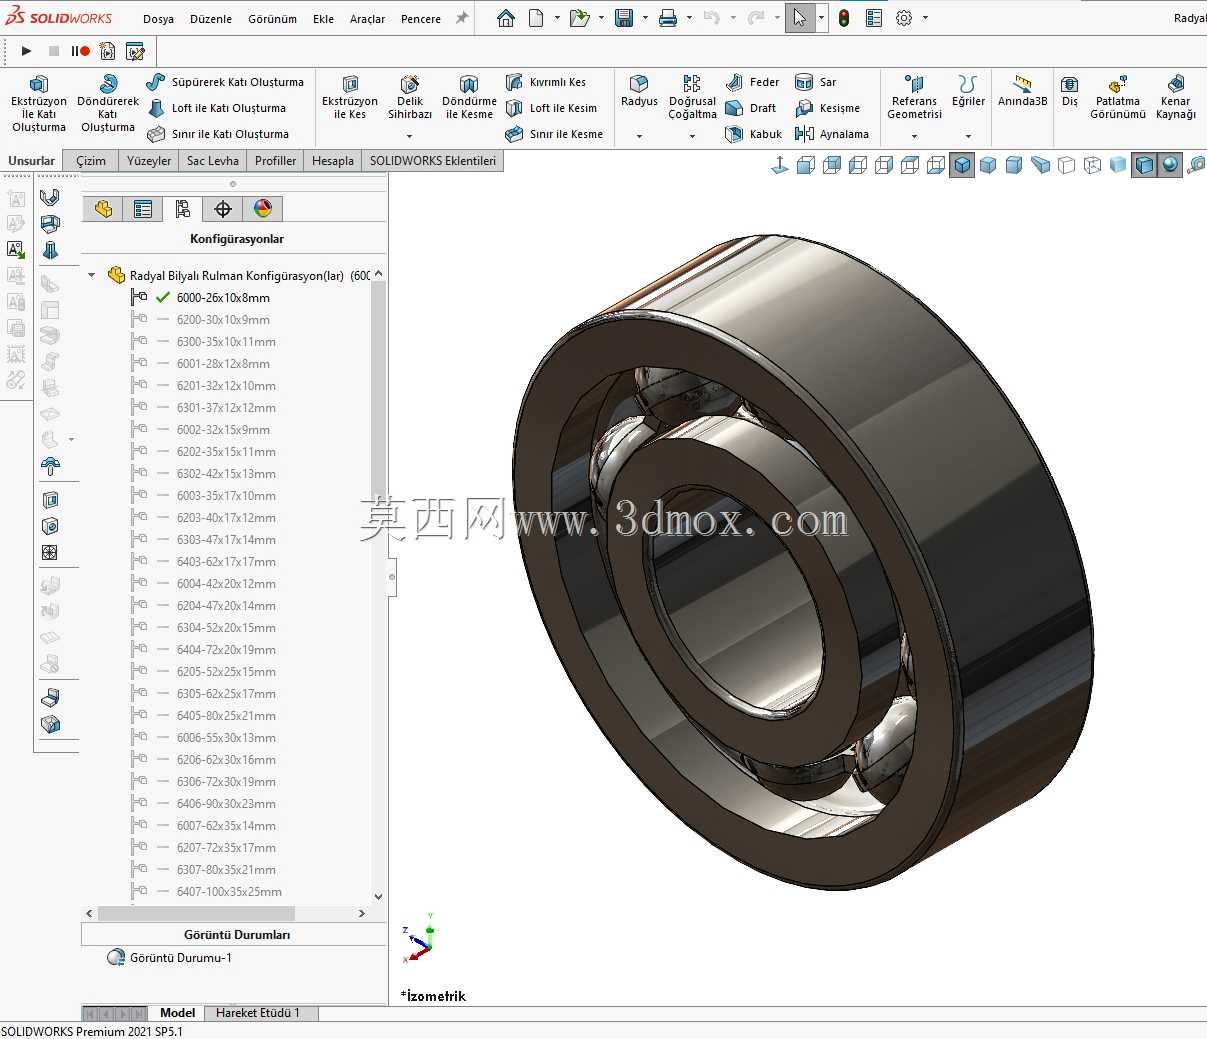Select the Draft tool
Image resolution: width=1207 pixels, height=1039 pixels.
pyautogui.click(x=751, y=108)
